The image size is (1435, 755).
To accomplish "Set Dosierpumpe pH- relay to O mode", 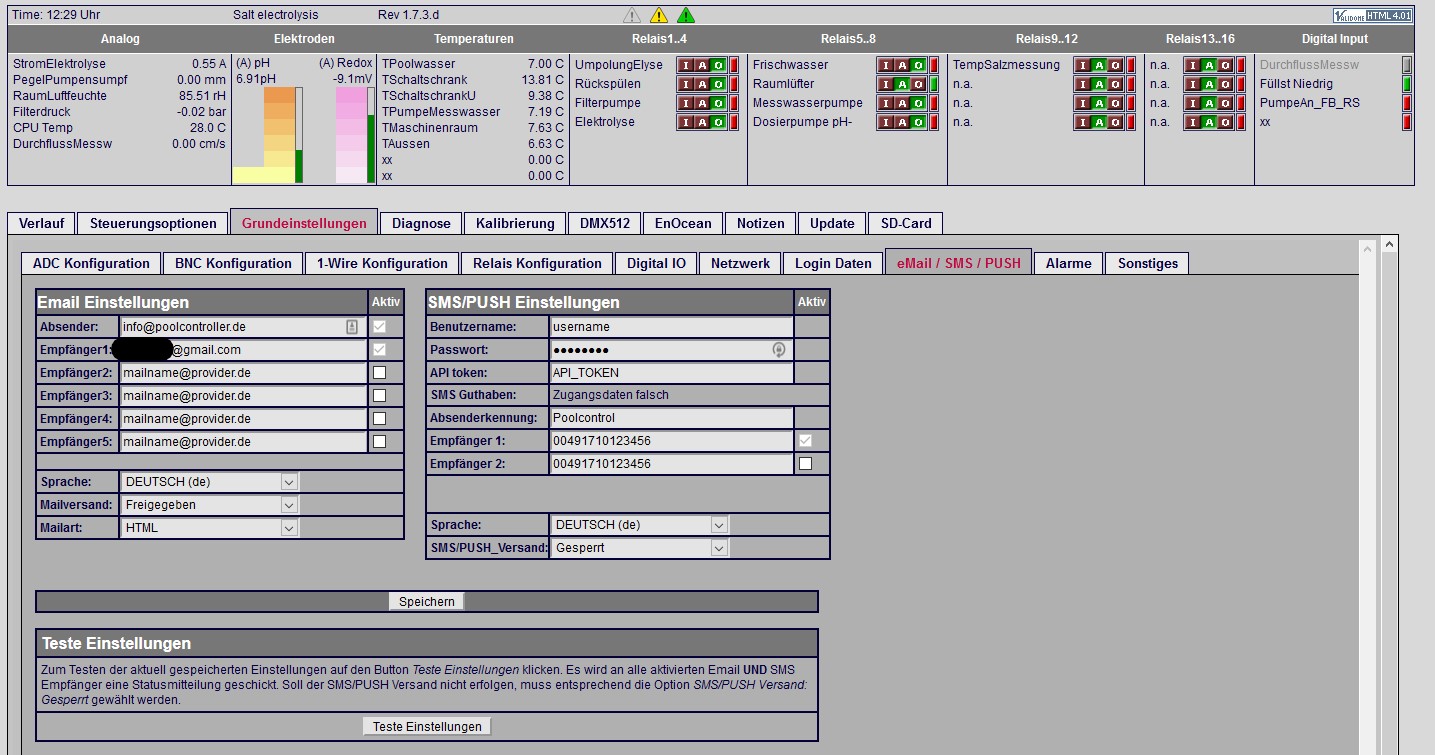I will pyautogui.click(x=918, y=122).
